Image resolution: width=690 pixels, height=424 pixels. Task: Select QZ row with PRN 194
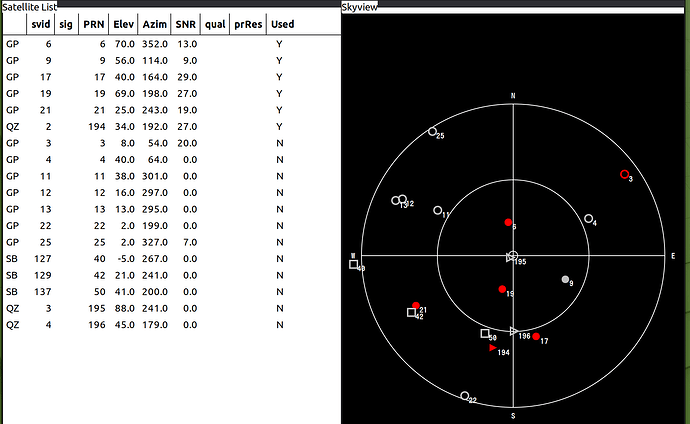172,127
